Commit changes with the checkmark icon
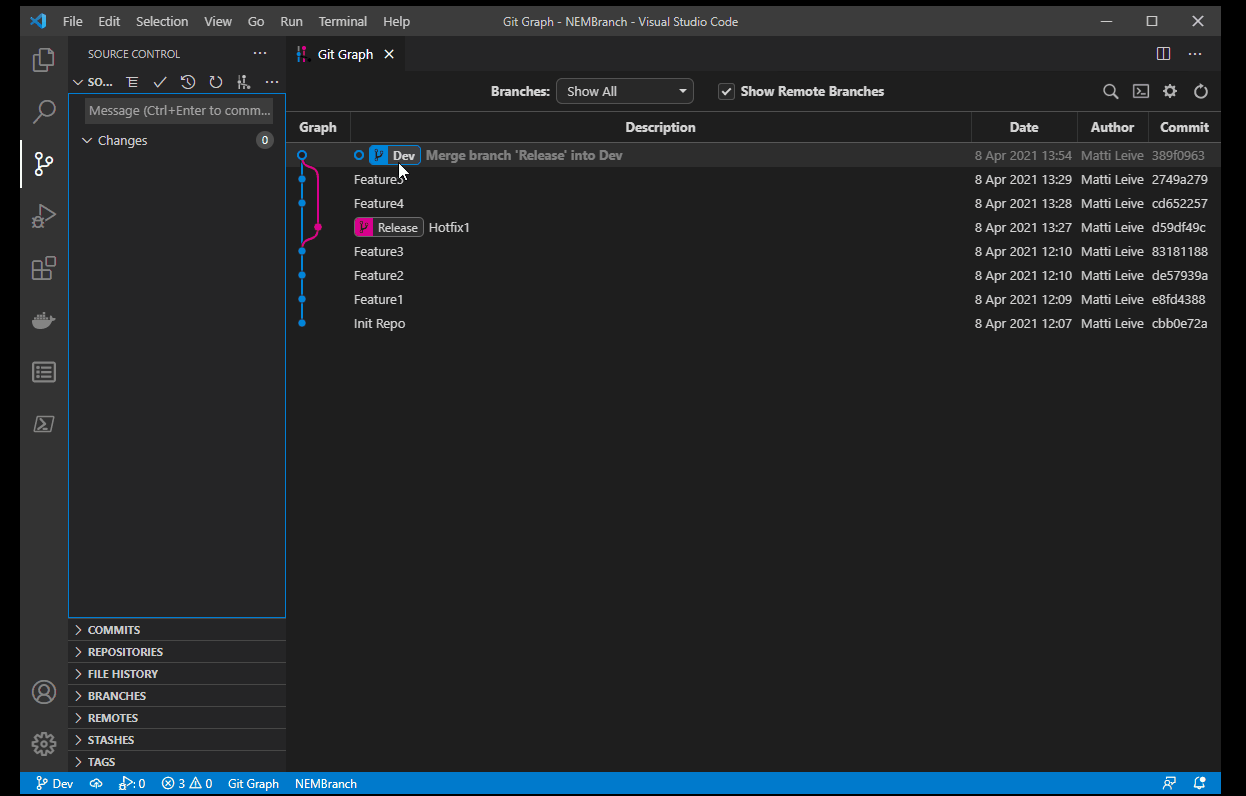The width and height of the screenshot is (1246, 796). click(x=160, y=82)
